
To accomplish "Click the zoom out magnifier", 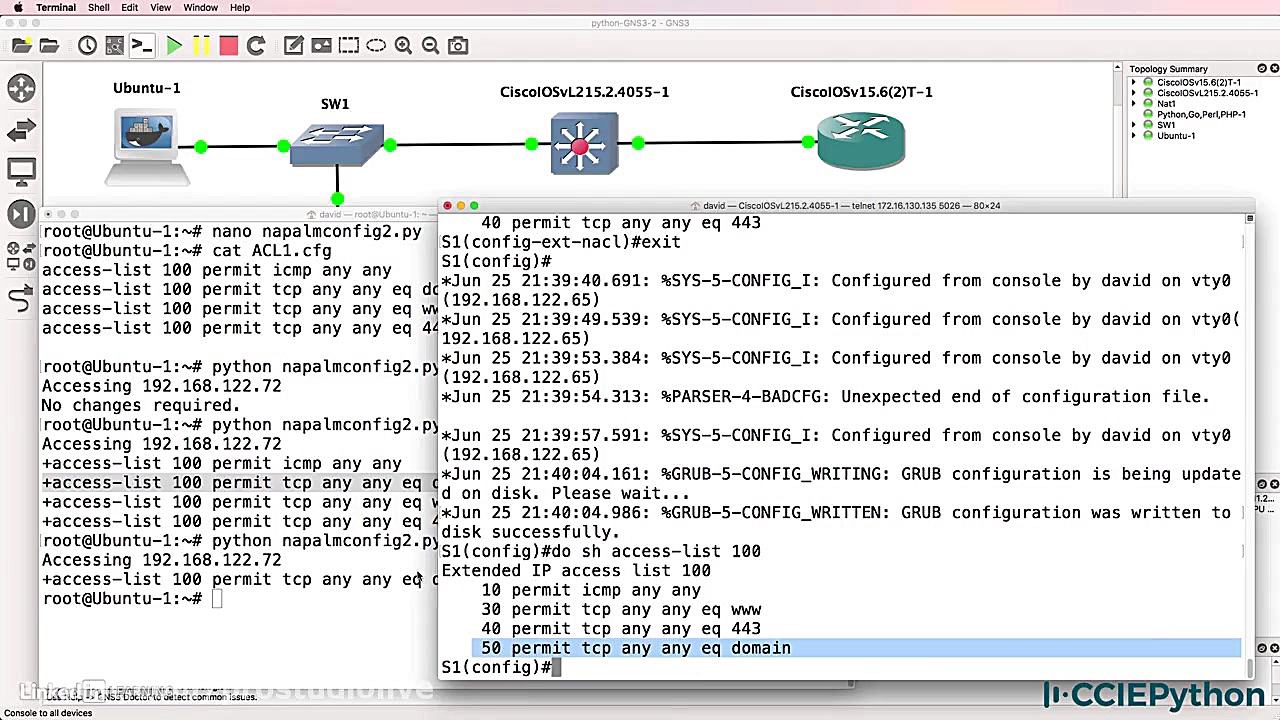I will tap(431, 45).
